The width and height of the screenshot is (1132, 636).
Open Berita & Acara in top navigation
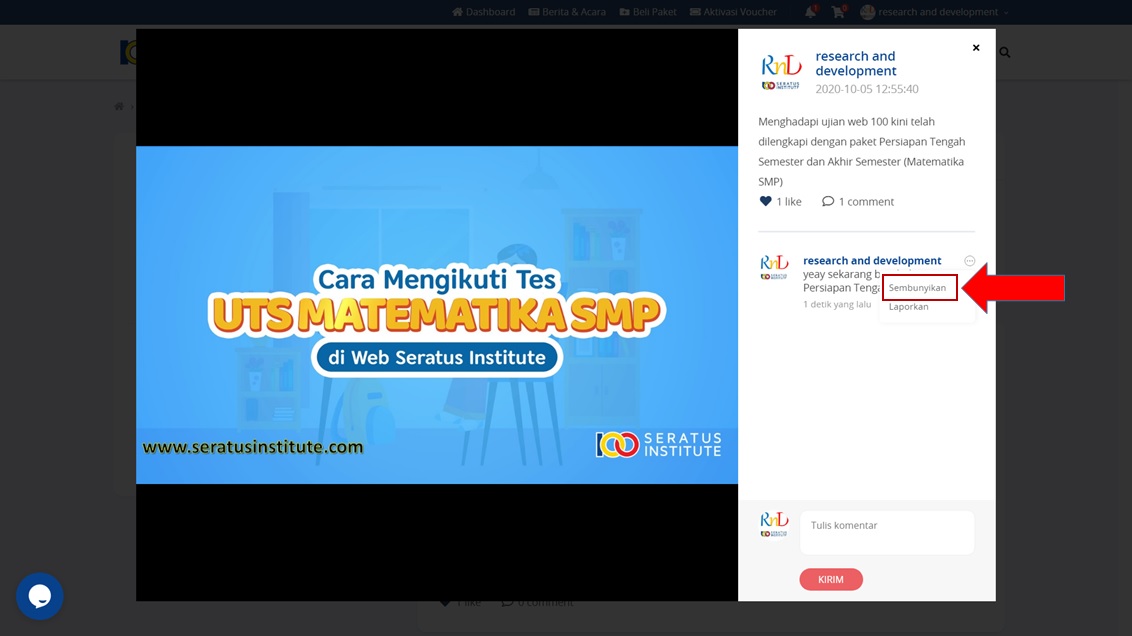pos(567,12)
